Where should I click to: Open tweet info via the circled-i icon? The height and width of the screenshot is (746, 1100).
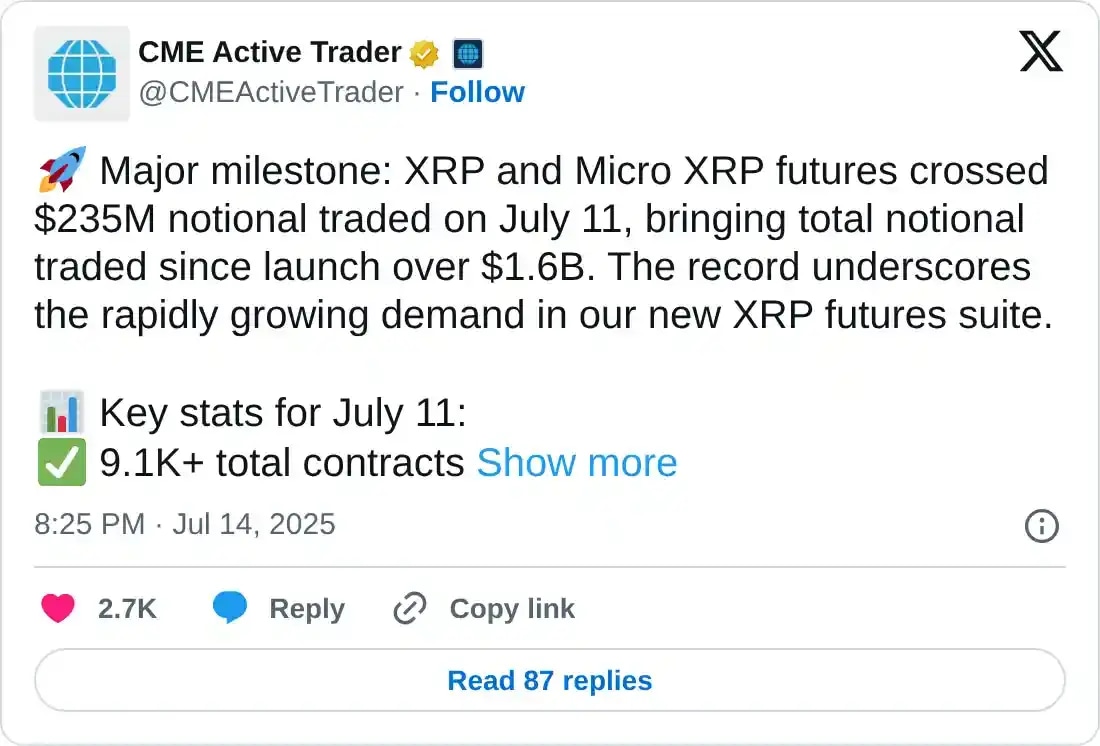click(1041, 526)
